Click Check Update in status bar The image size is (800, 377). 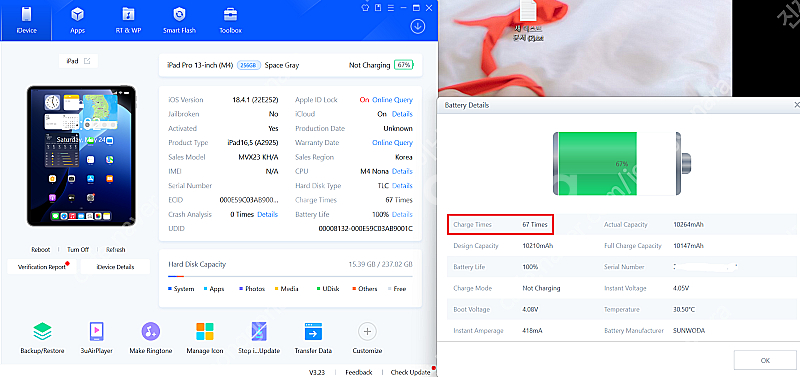coord(410,372)
